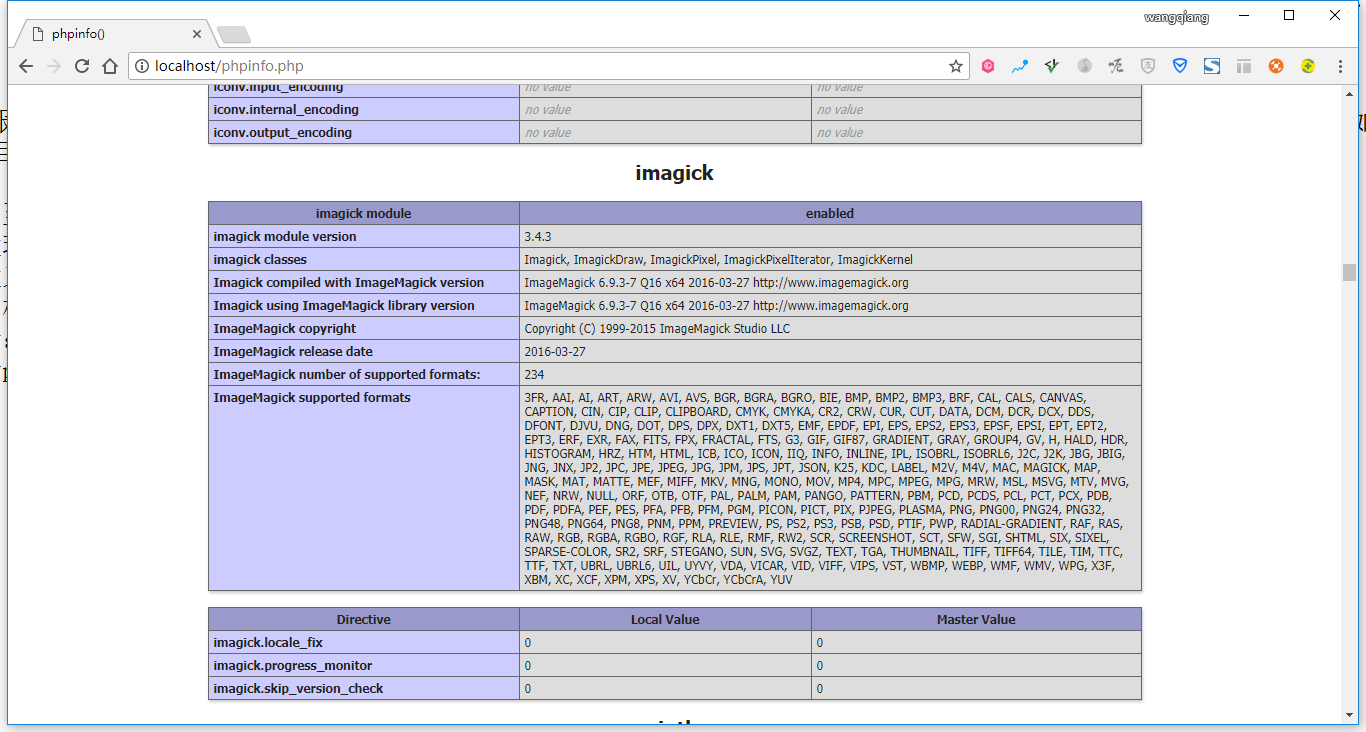Open Chrome's three-dot menu

[x=1340, y=66]
